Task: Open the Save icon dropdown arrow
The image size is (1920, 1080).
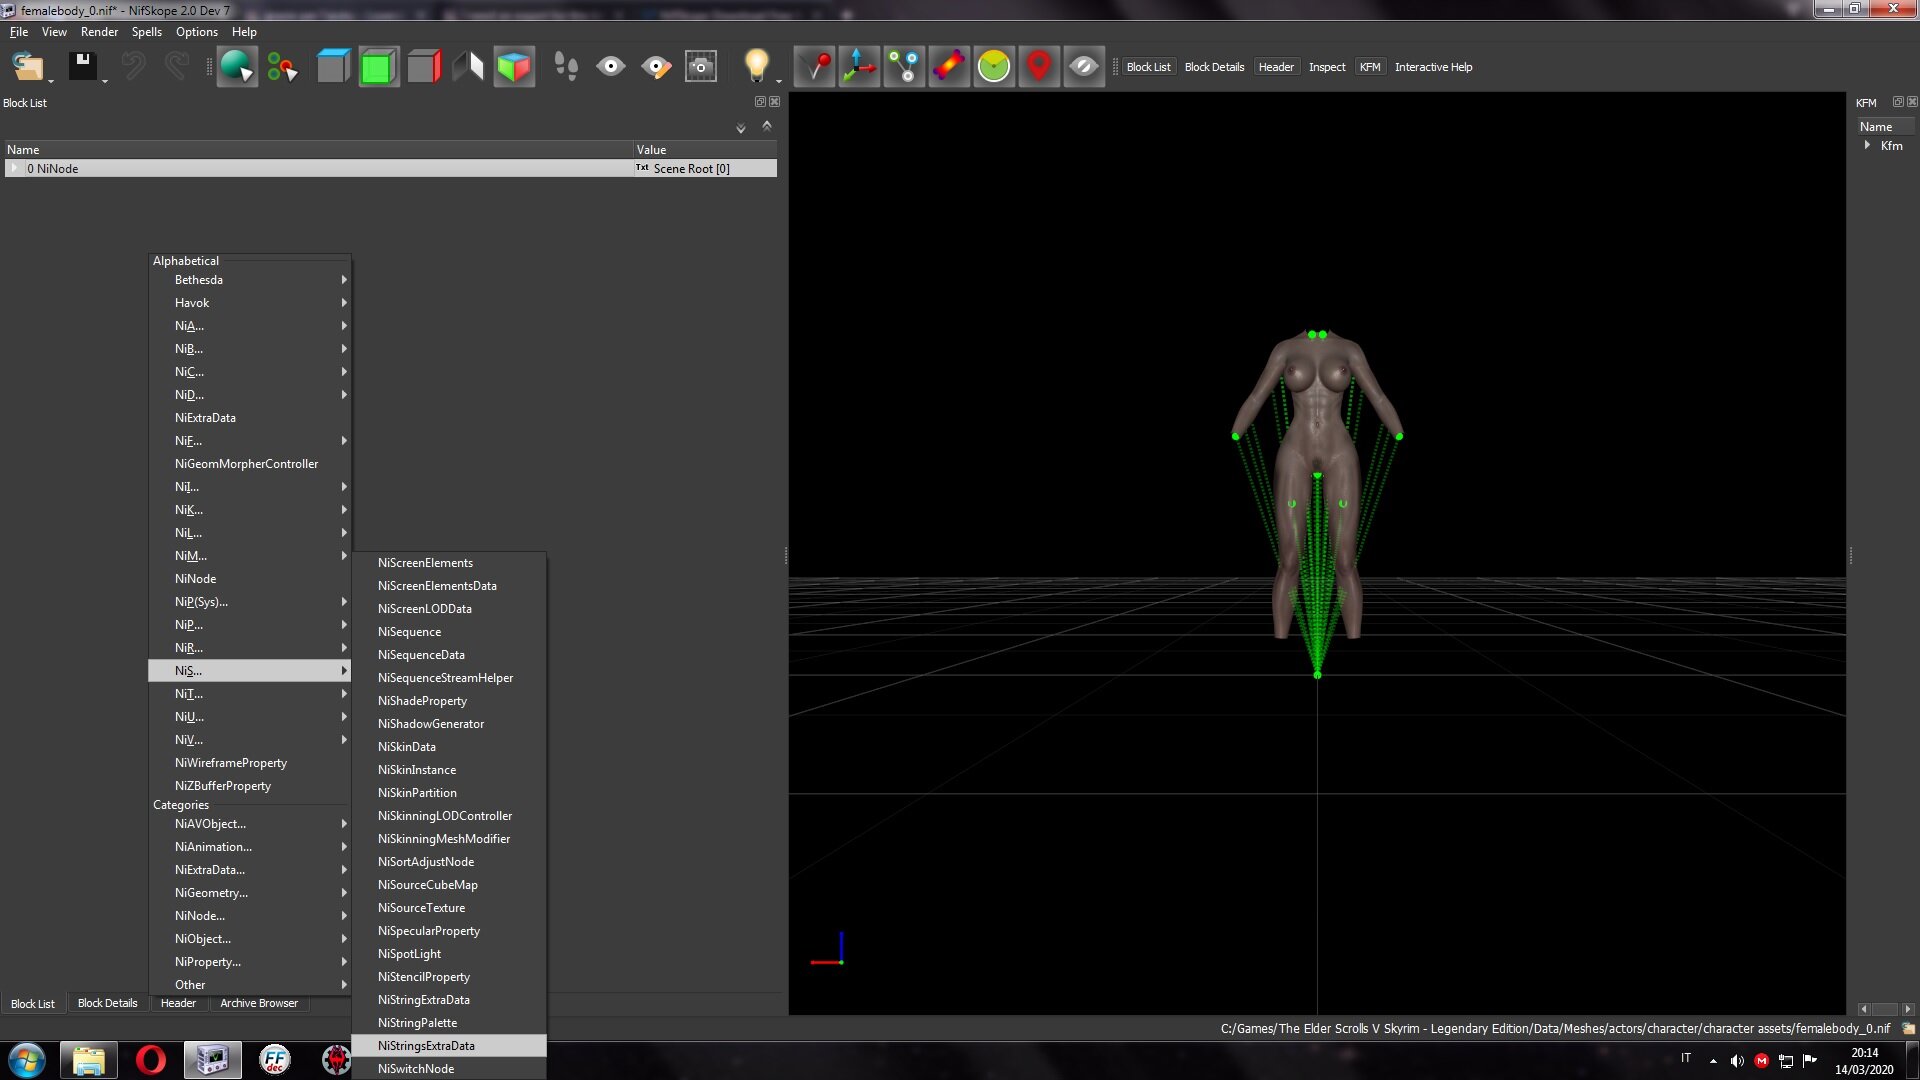Action: coord(105,80)
